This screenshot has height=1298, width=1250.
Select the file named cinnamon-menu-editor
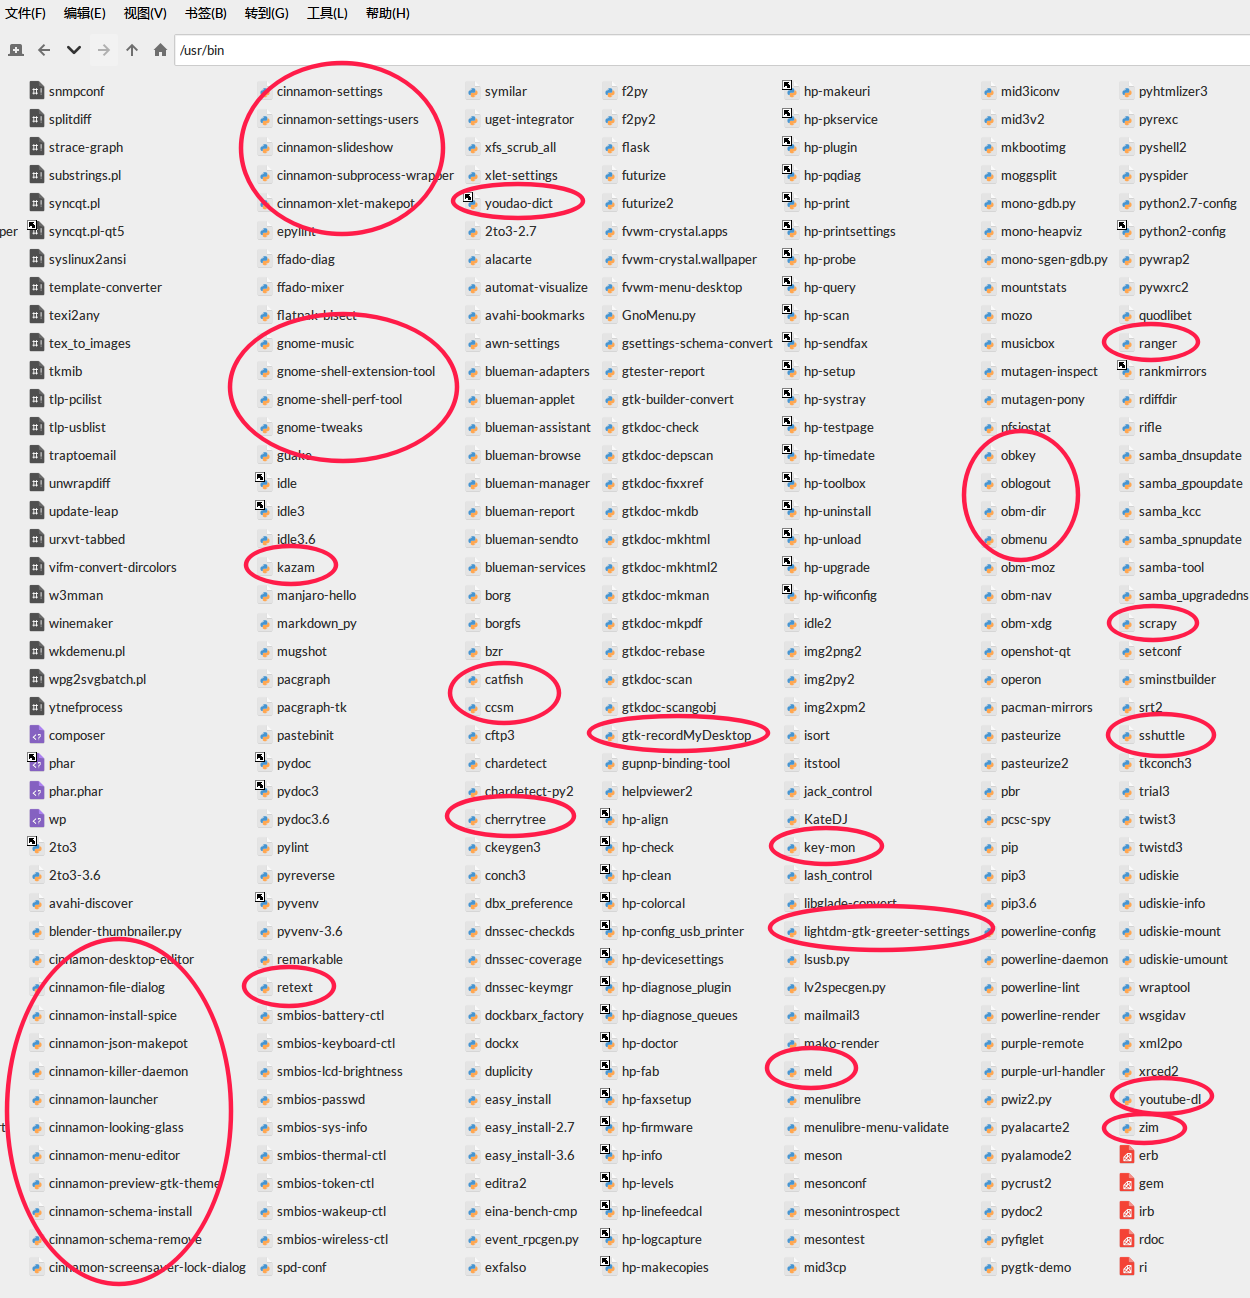tap(114, 1155)
